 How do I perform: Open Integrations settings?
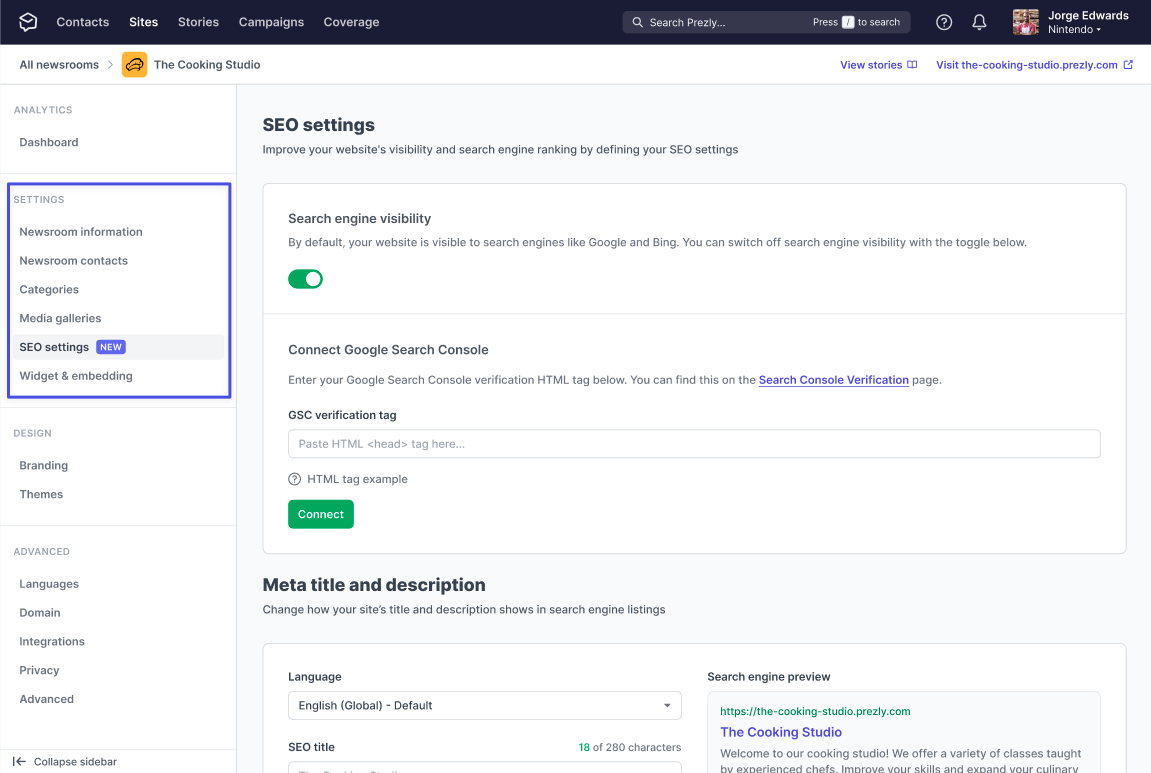(x=52, y=642)
